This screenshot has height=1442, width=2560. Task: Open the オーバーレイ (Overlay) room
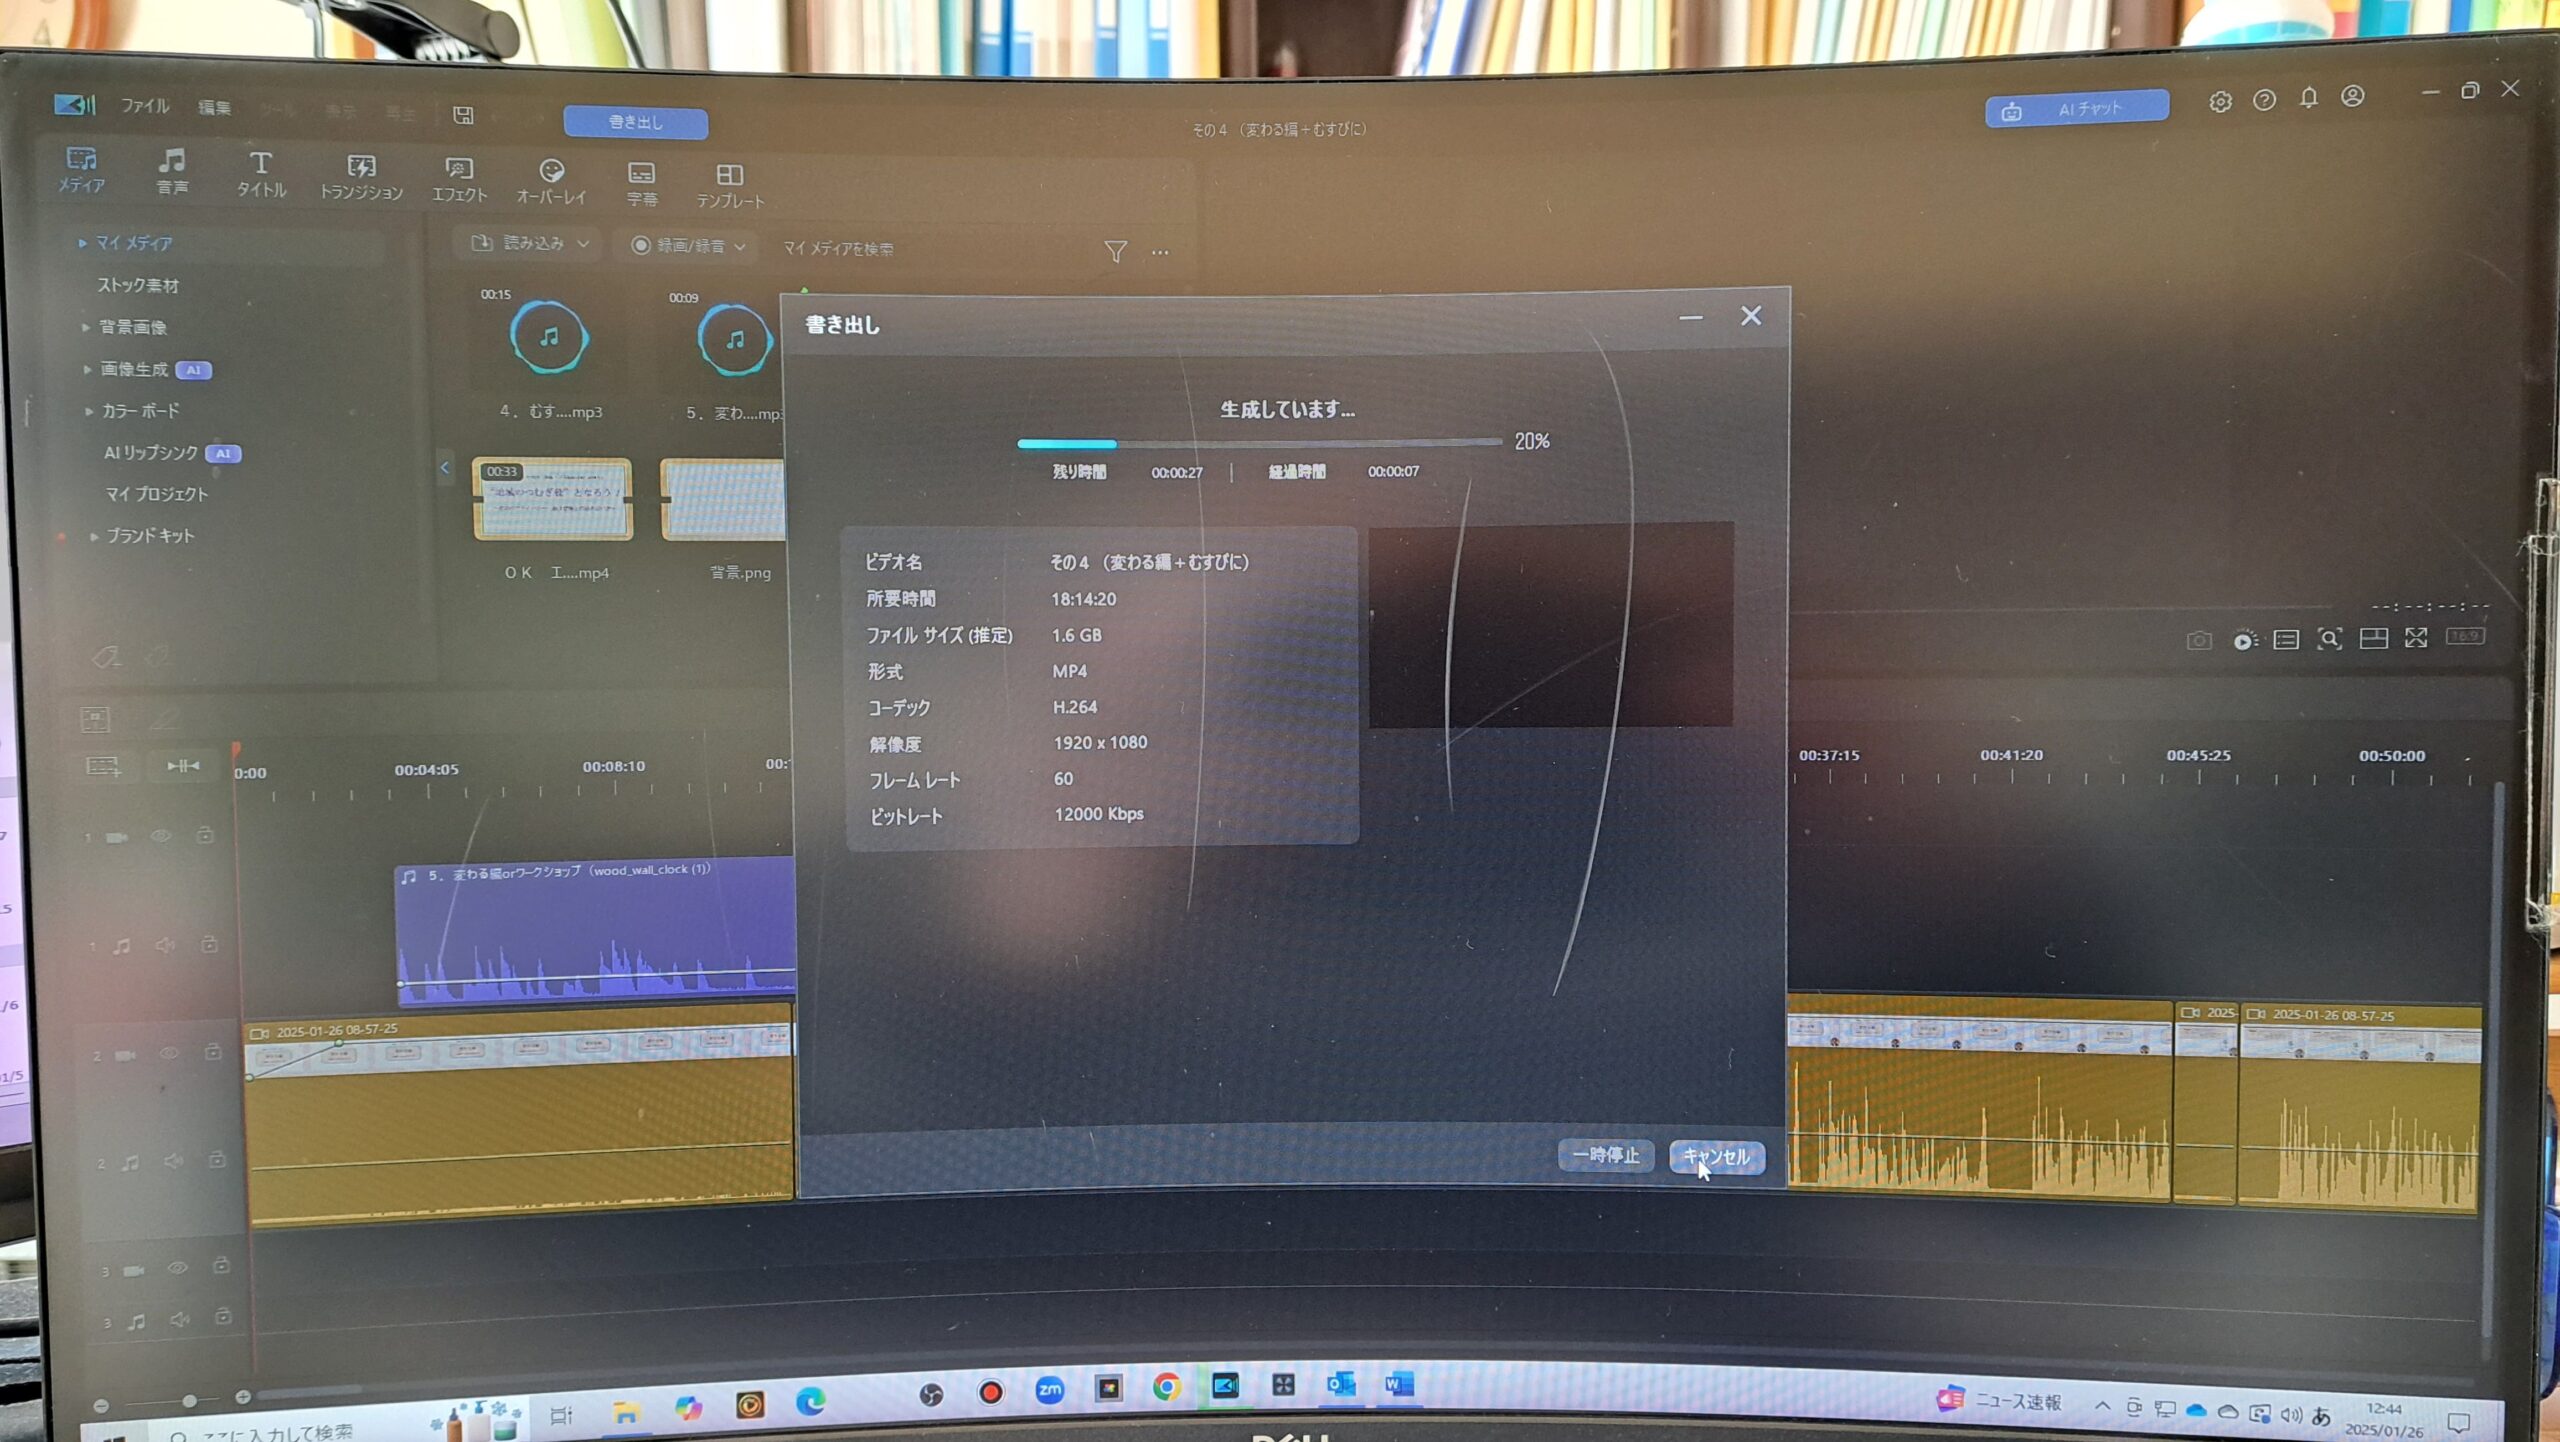(x=551, y=182)
